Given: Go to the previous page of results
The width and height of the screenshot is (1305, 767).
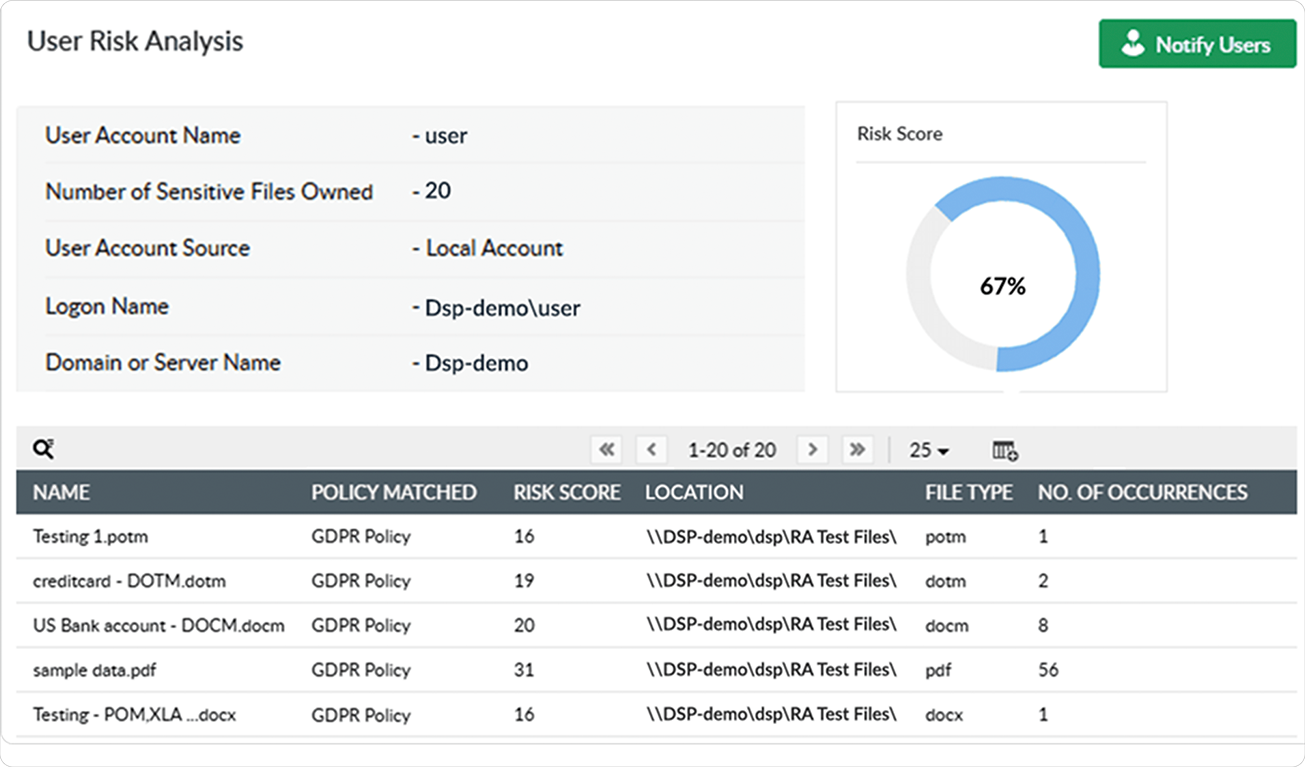Looking at the screenshot, I should point(651,450).
